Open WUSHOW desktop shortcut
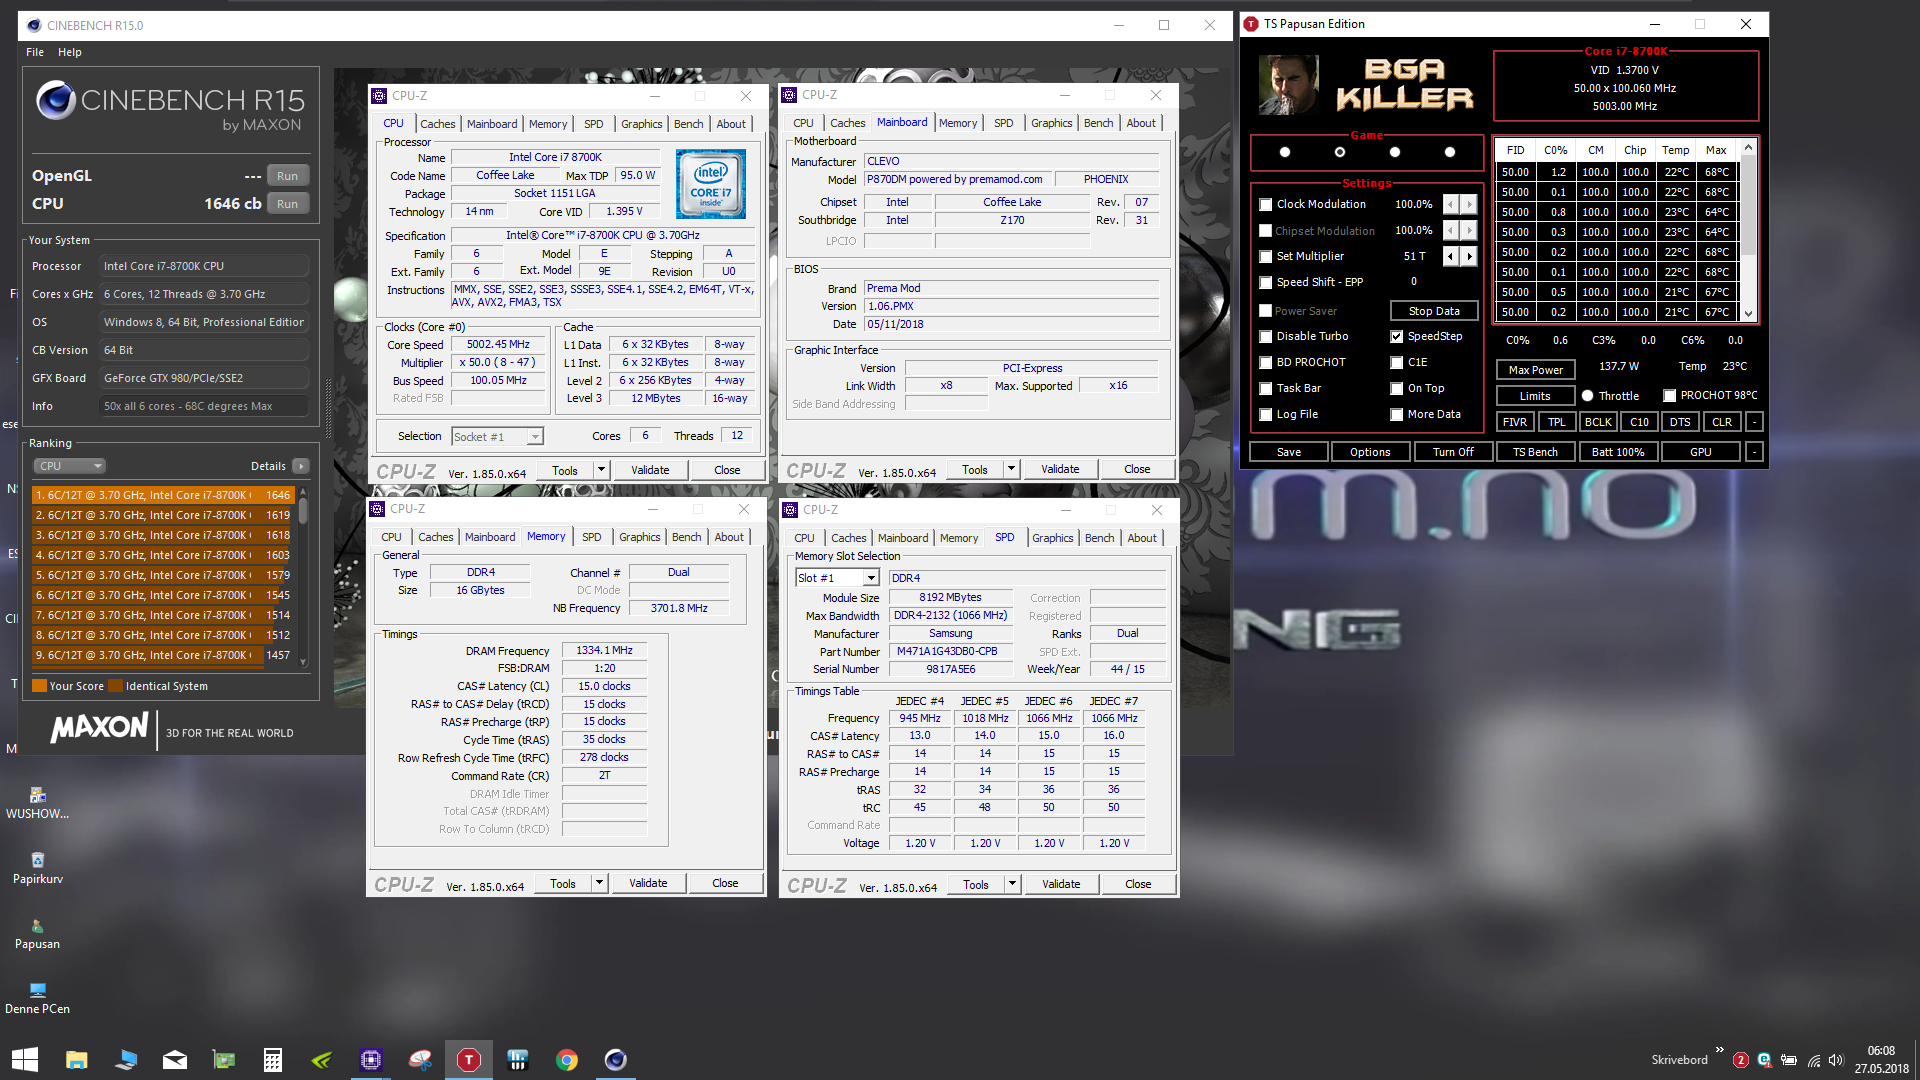The image size is (1920, 1080). 37,803
